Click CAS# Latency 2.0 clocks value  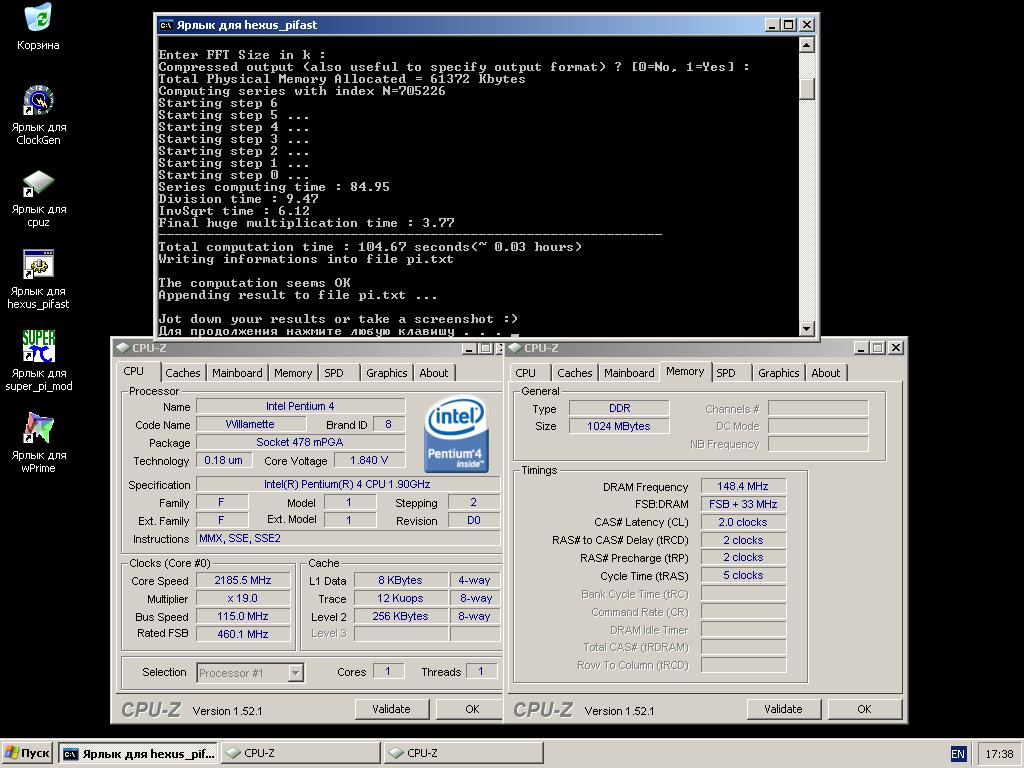click(x=743, y=522)
